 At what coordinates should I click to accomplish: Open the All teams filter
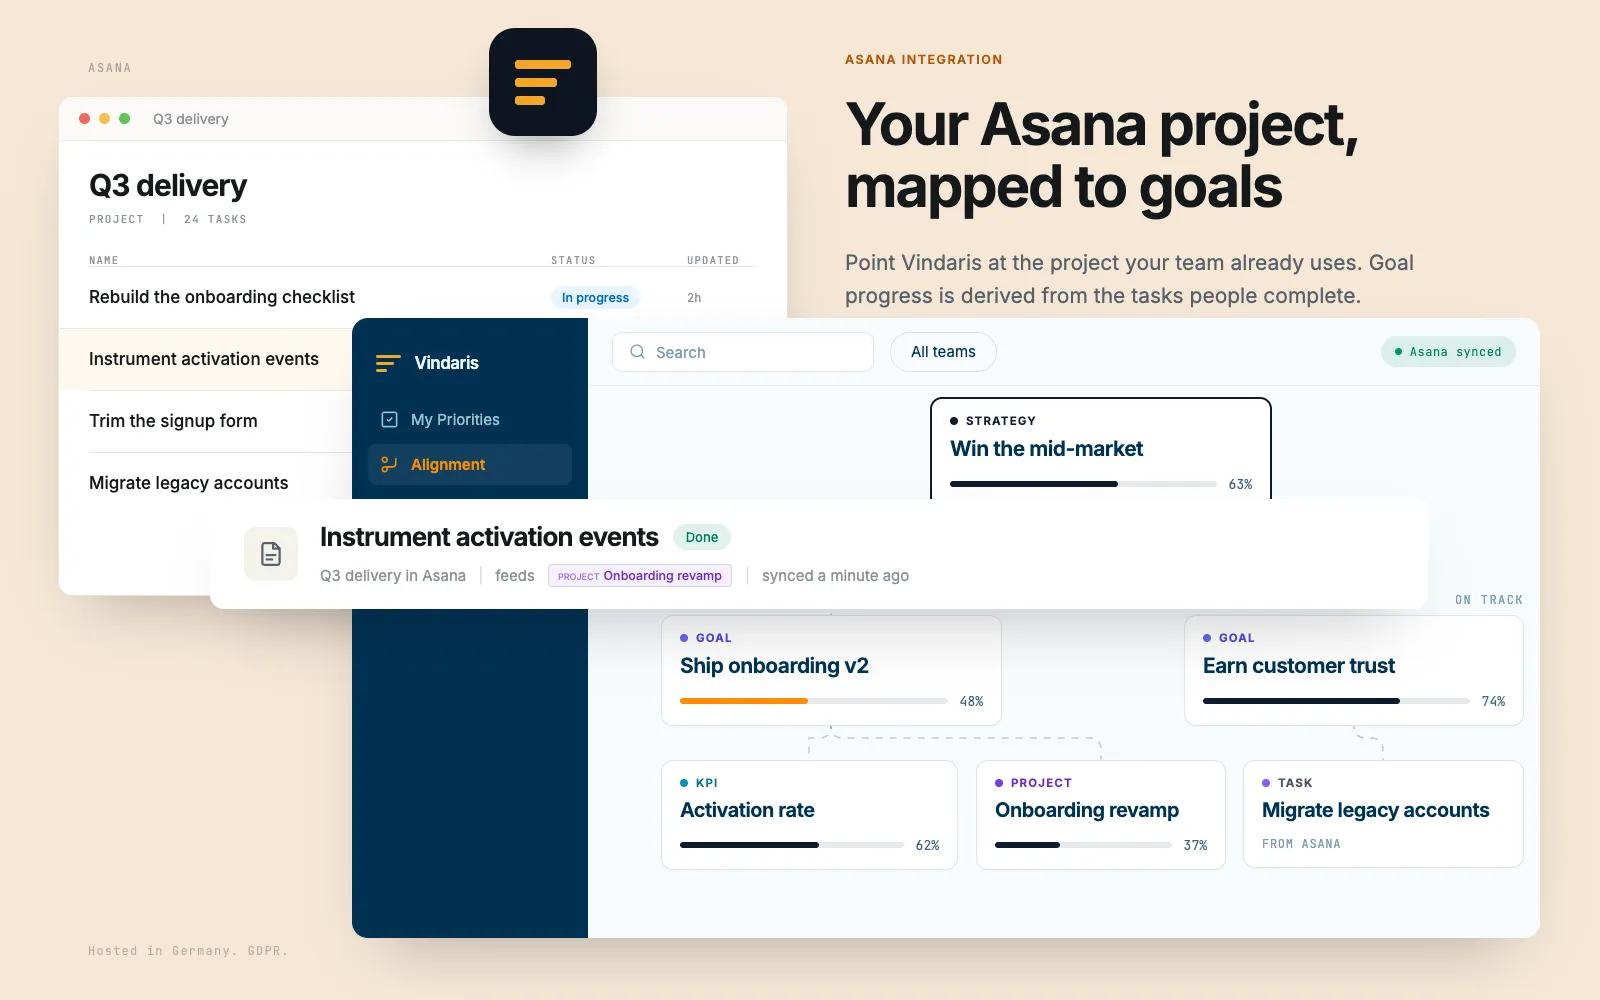pos(943,352)
